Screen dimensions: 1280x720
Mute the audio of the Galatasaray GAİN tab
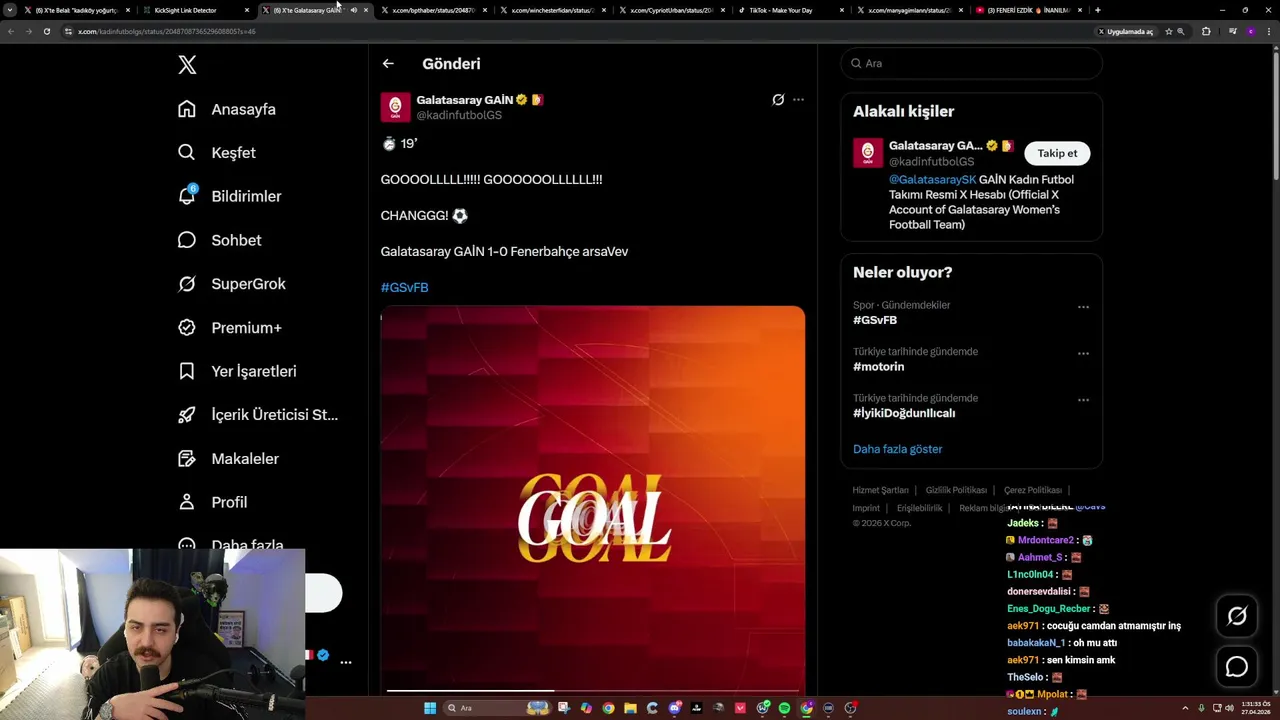tap(353, 10)
